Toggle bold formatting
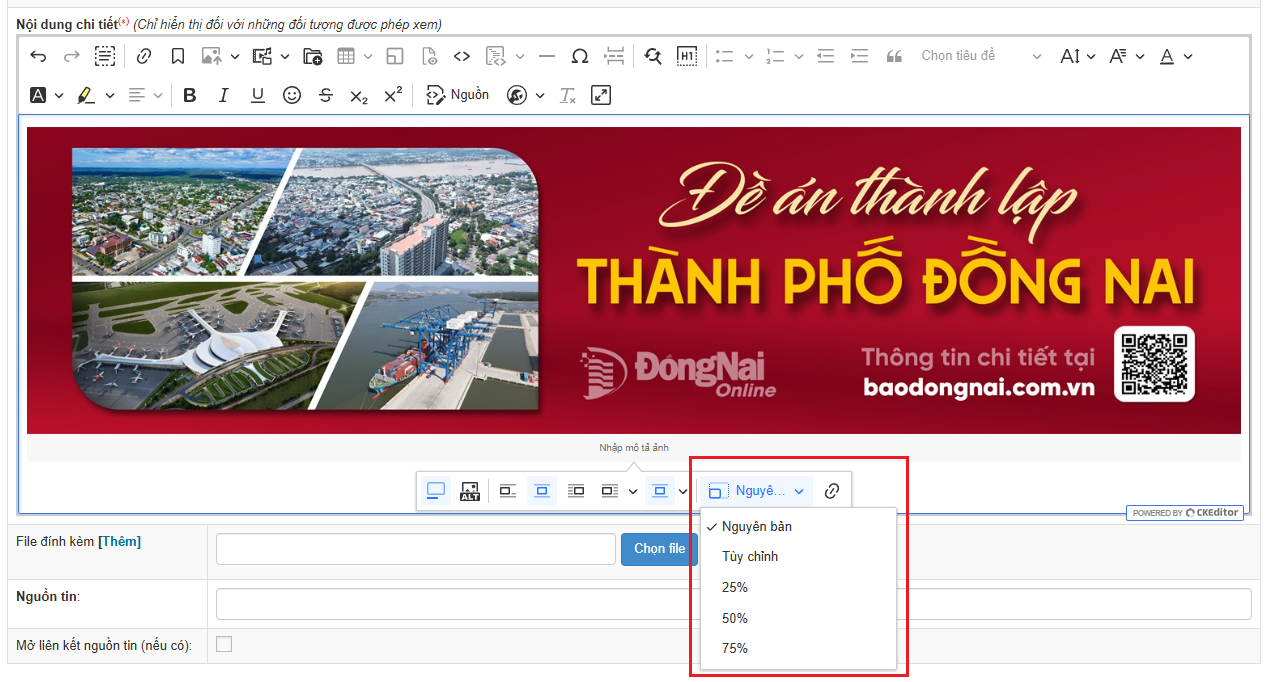 [x=190, y=95]
